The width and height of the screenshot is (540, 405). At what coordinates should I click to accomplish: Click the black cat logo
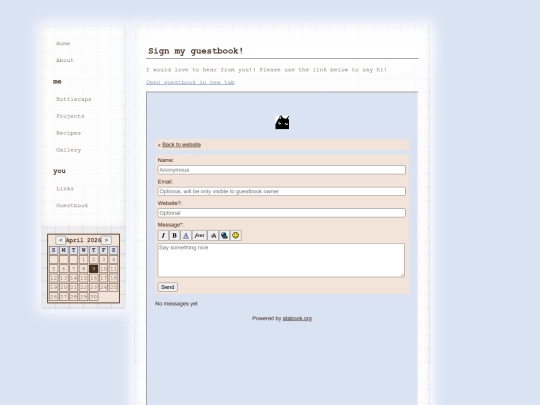282,122
